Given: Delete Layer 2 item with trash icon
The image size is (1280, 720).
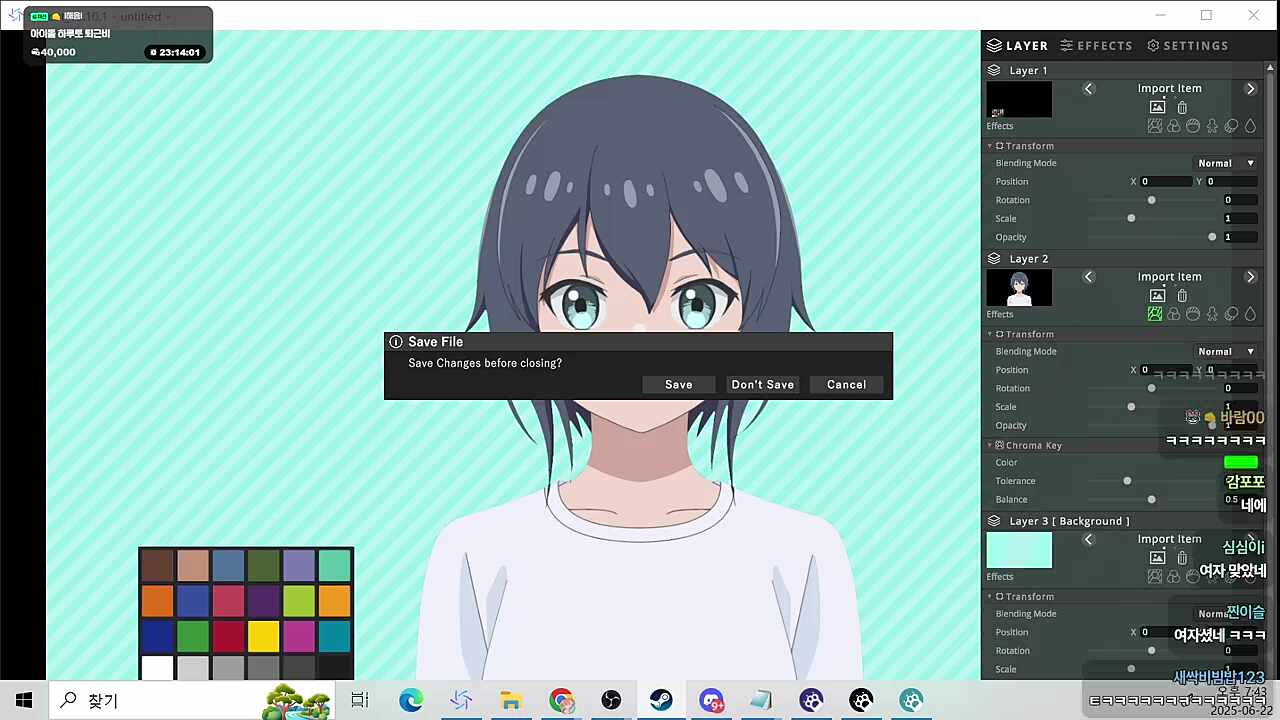Looking at the screenshot, I should [1182, 296].
